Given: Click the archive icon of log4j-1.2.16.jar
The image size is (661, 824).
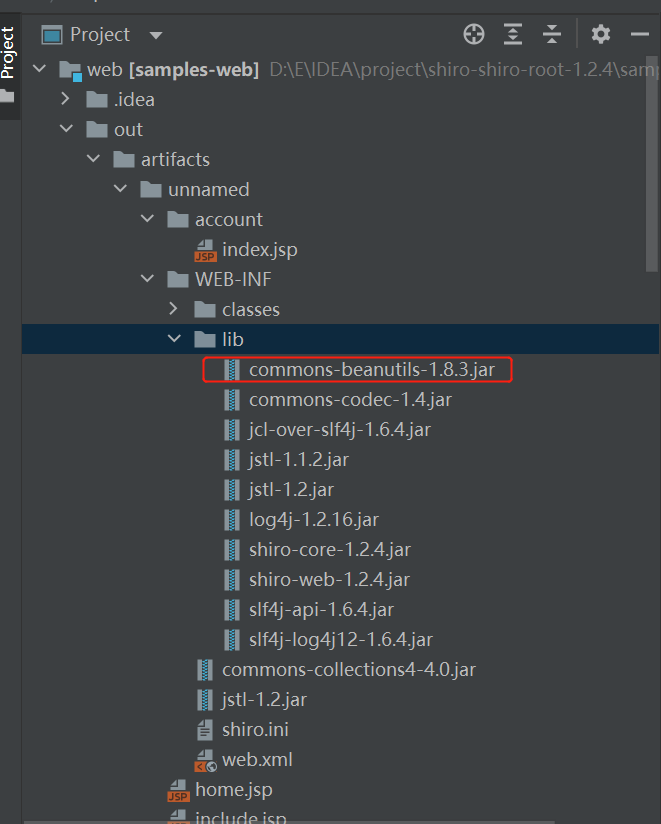Looking at the screenshot, I should pyautogui.click(x=232, y=520).
